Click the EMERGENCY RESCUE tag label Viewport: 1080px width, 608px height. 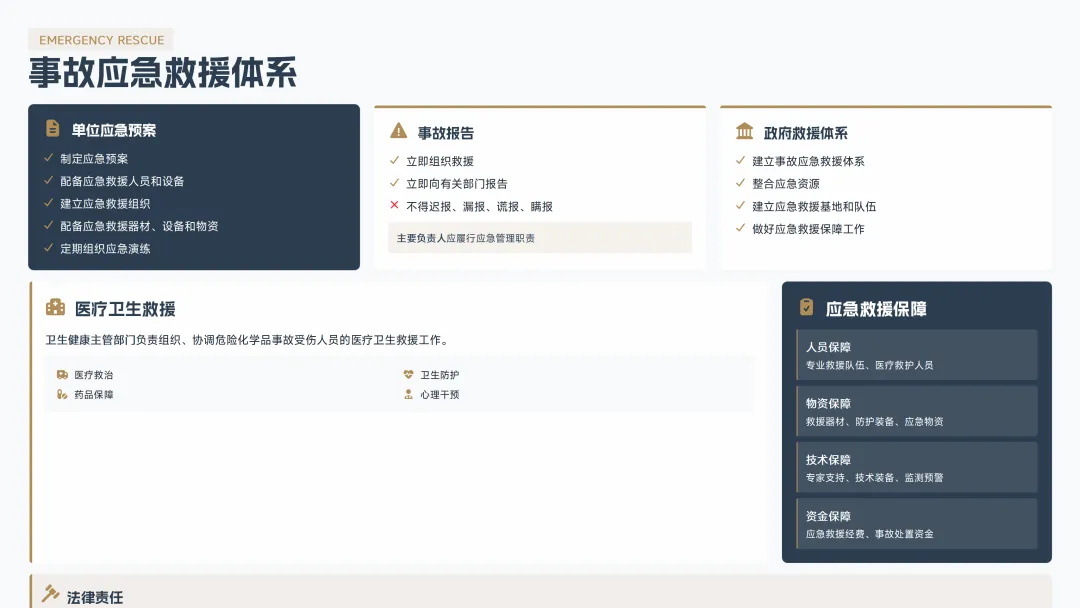(101, 40)
